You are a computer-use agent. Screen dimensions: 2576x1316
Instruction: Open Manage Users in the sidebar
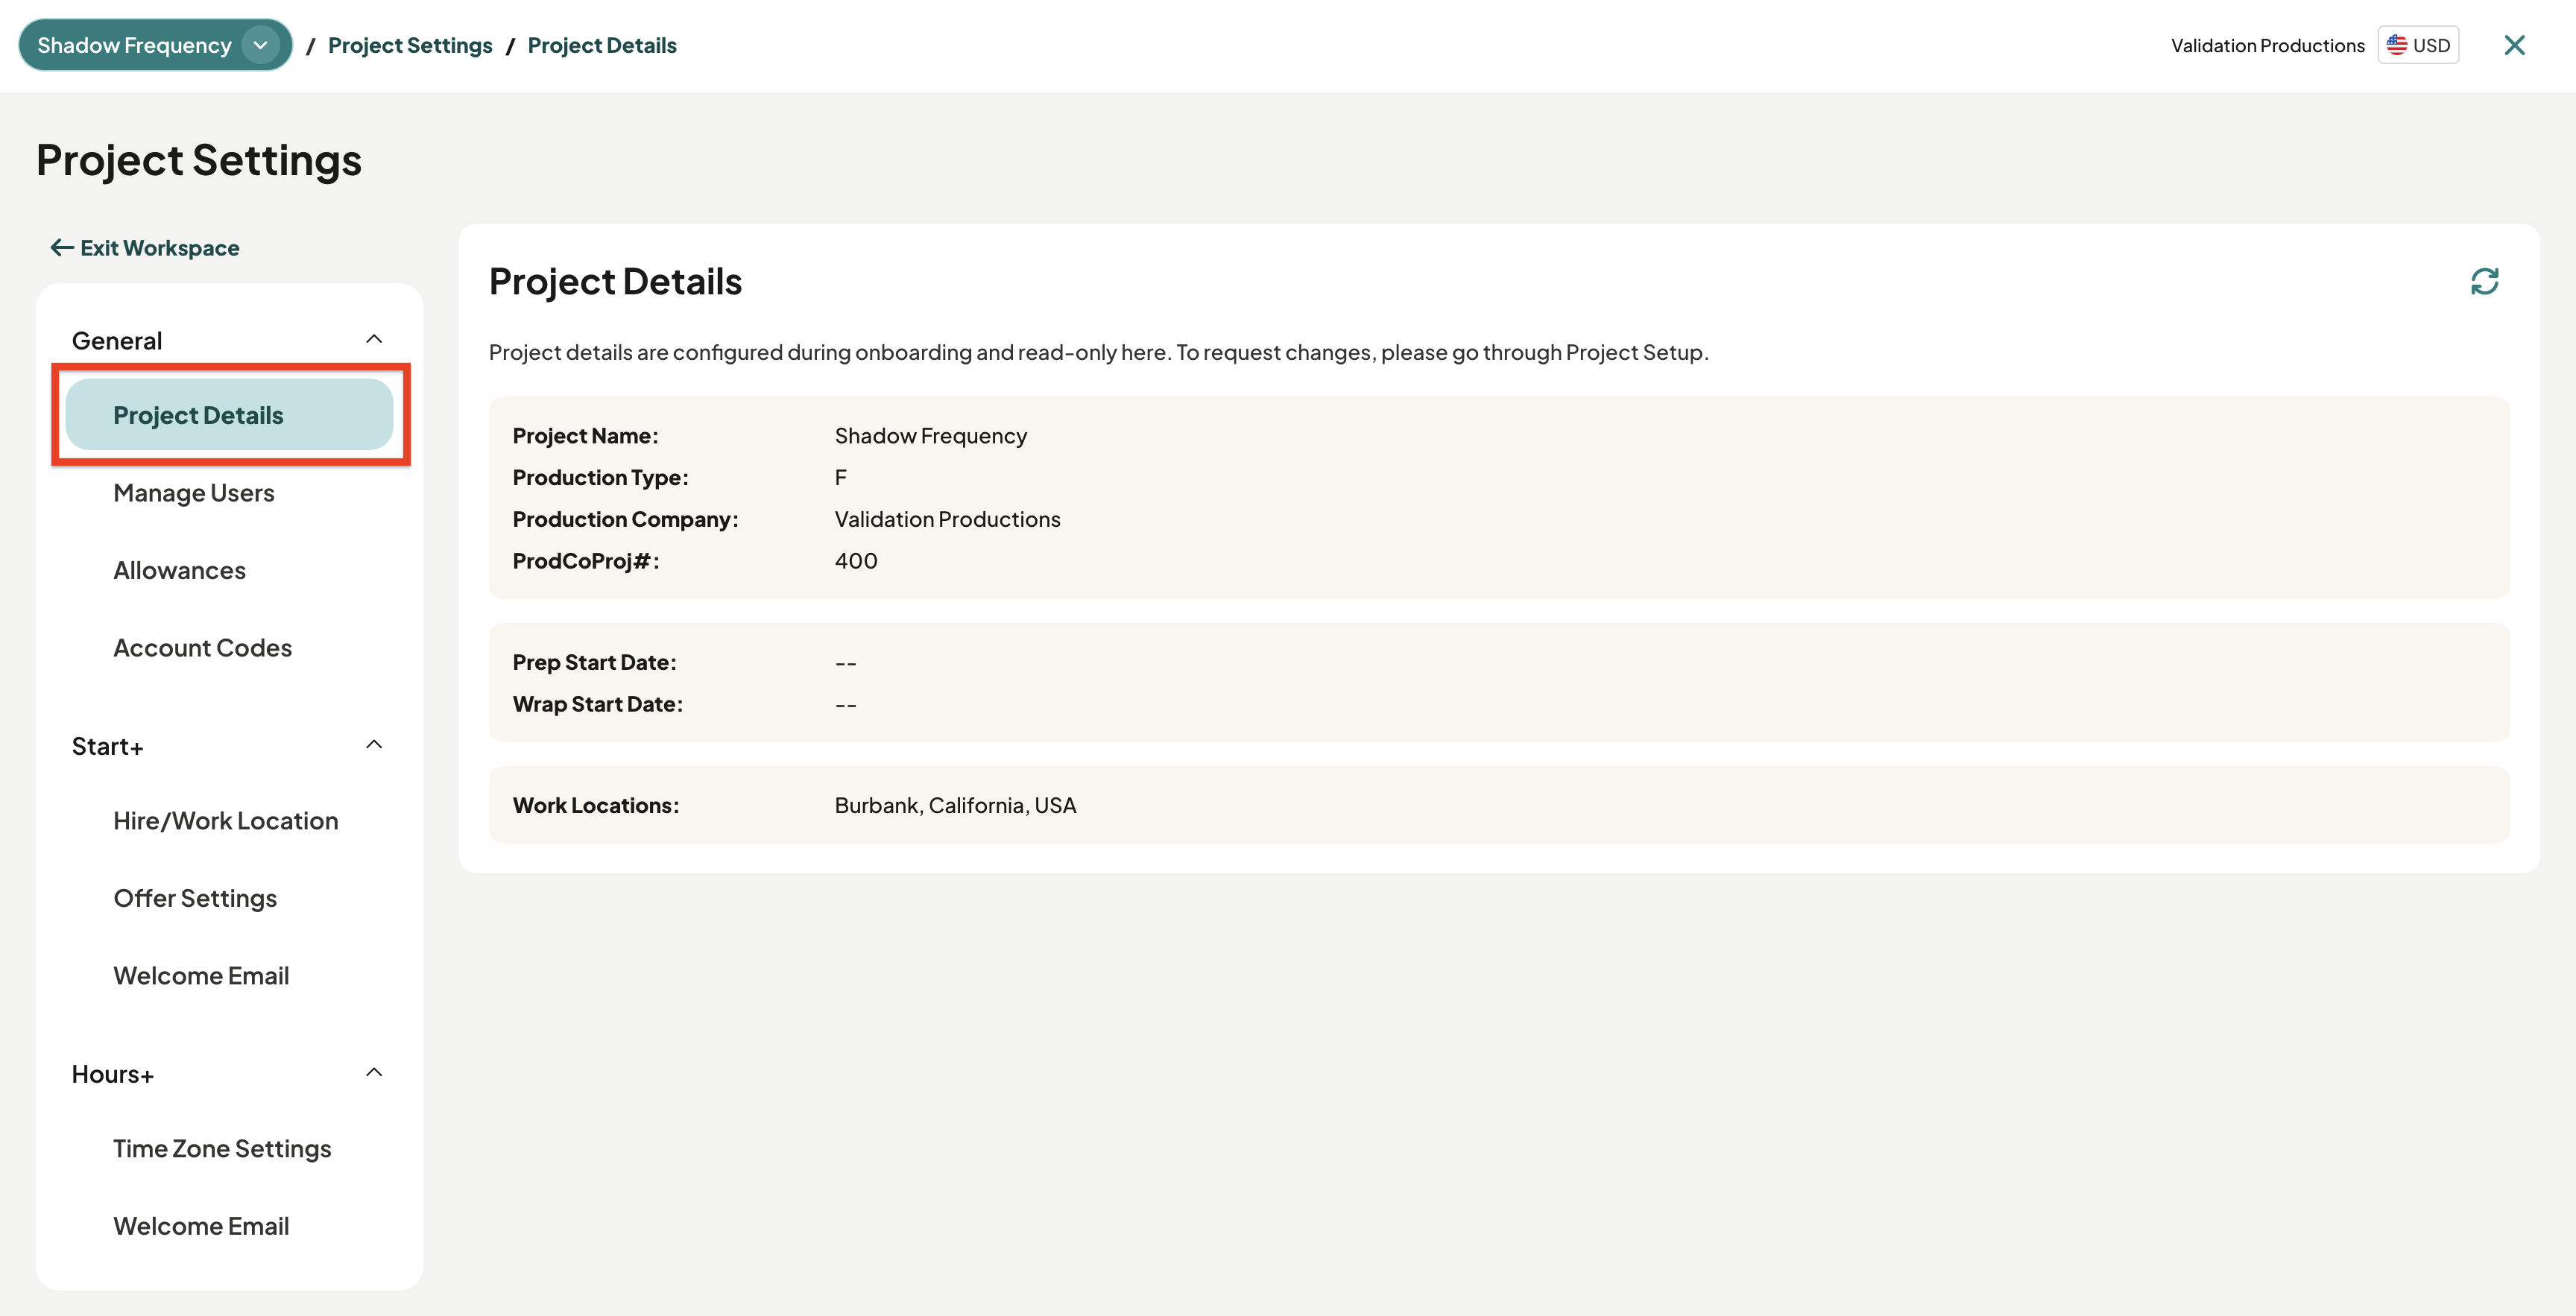[194, 493]
